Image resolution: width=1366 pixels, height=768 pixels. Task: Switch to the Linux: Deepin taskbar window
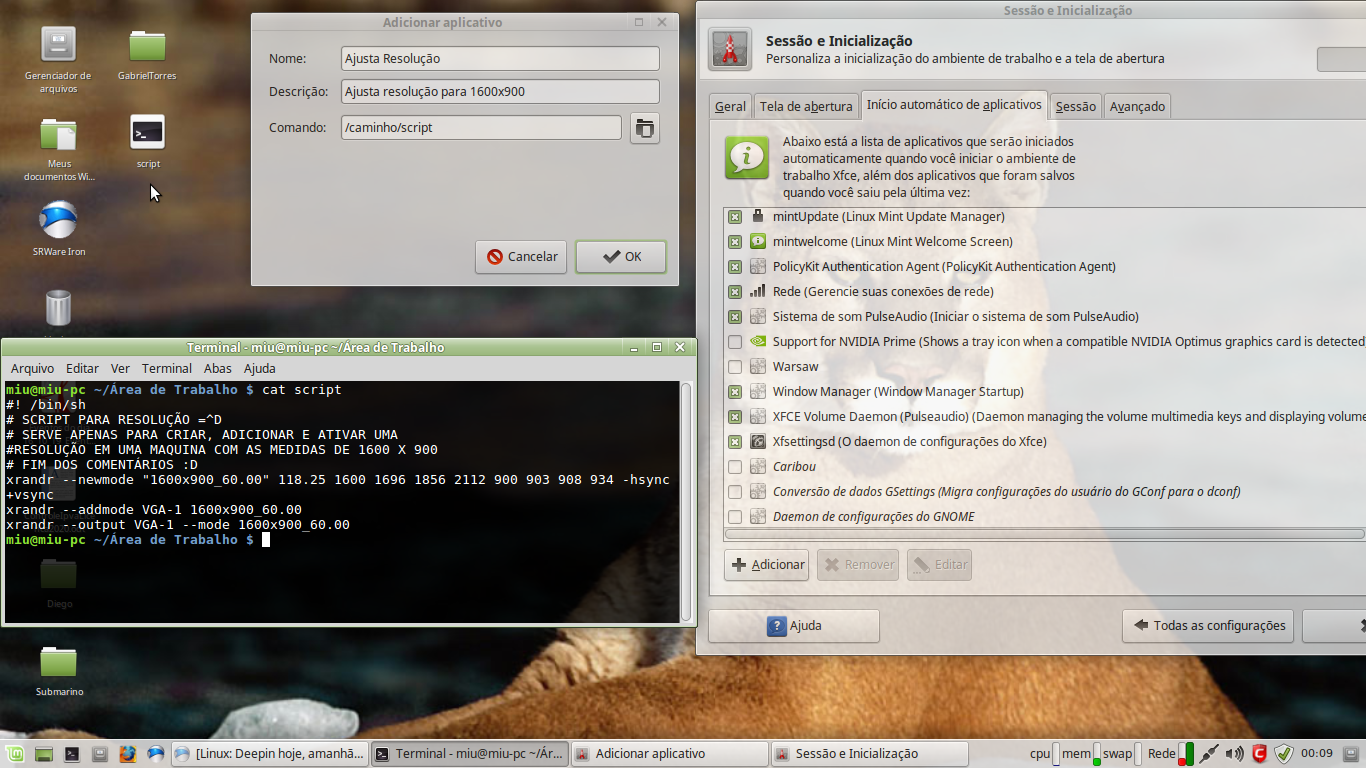point(269,754)
